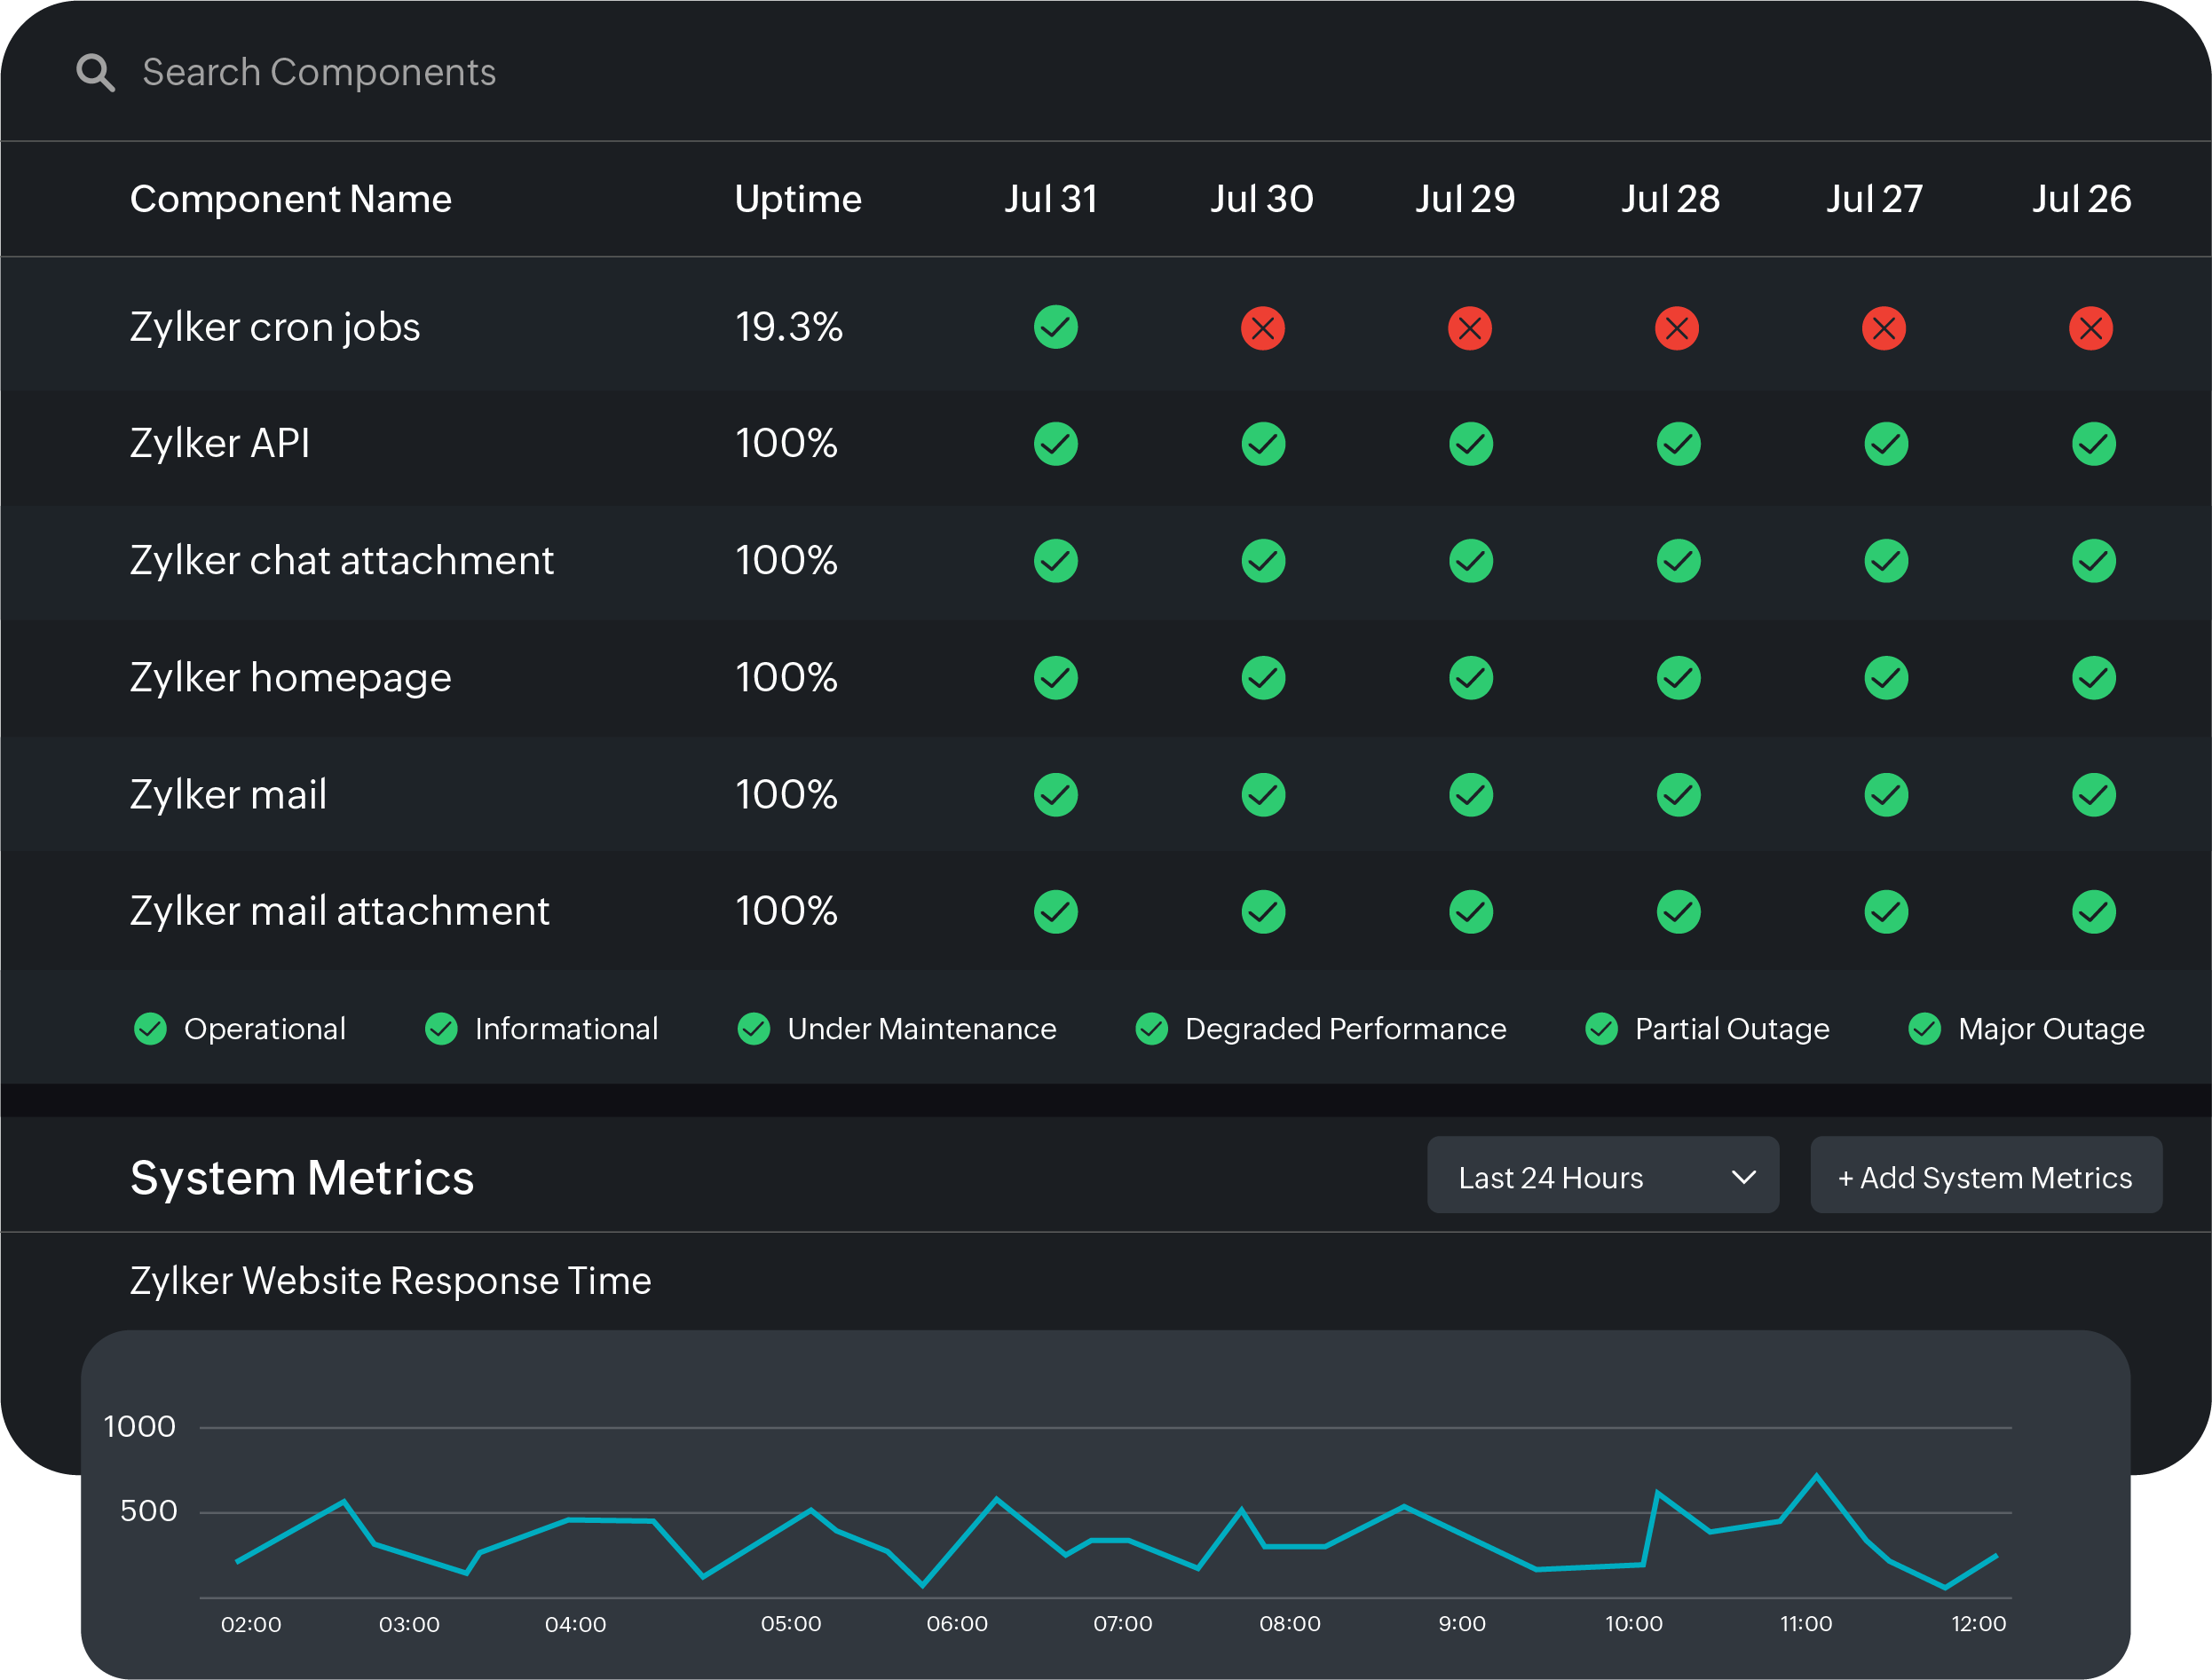Click the Zylker mail attachment icon under Jul 26
The width and height of the screenshot is (2212, 1680).
point(2092,911)
